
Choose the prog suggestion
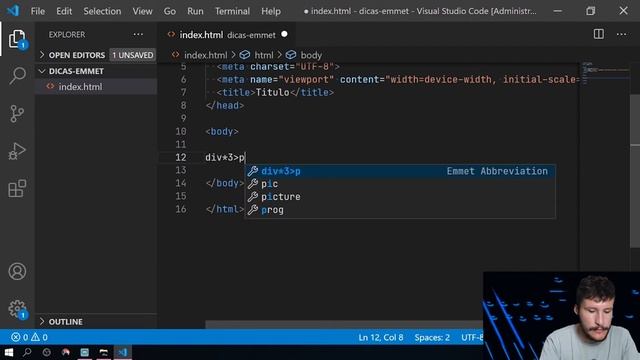(400, 210)
